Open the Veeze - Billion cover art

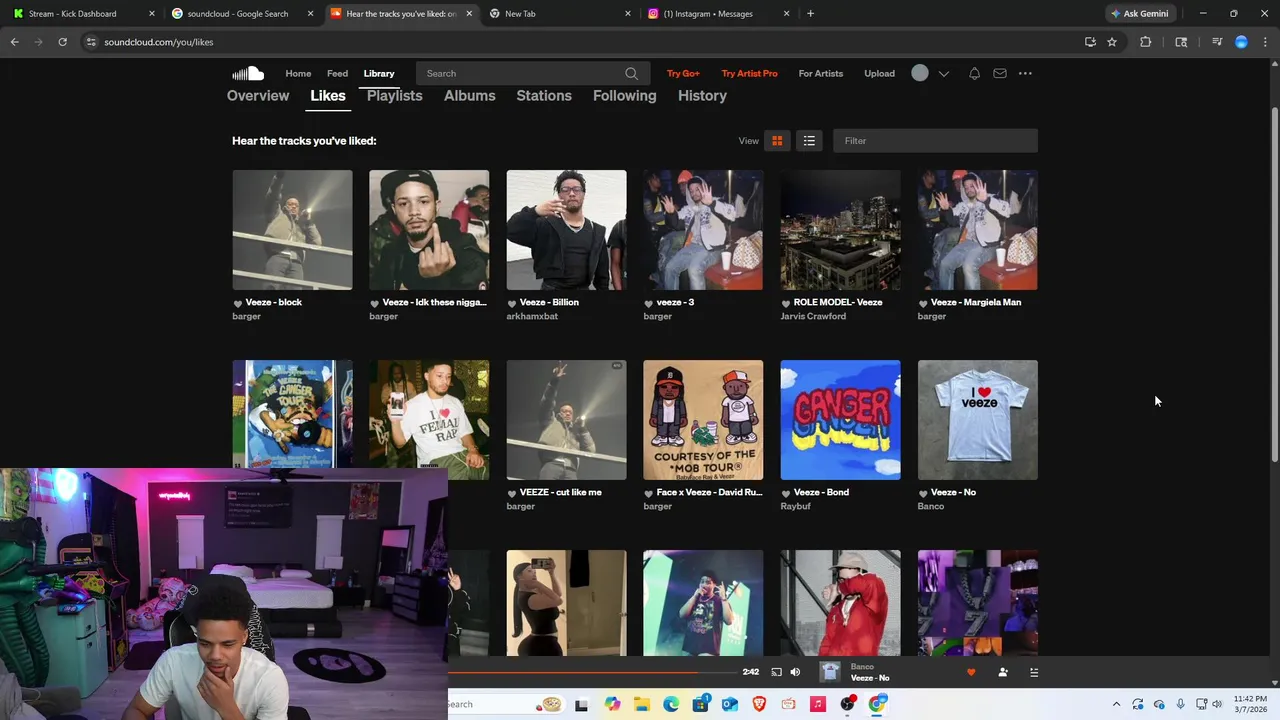[566, 230]
